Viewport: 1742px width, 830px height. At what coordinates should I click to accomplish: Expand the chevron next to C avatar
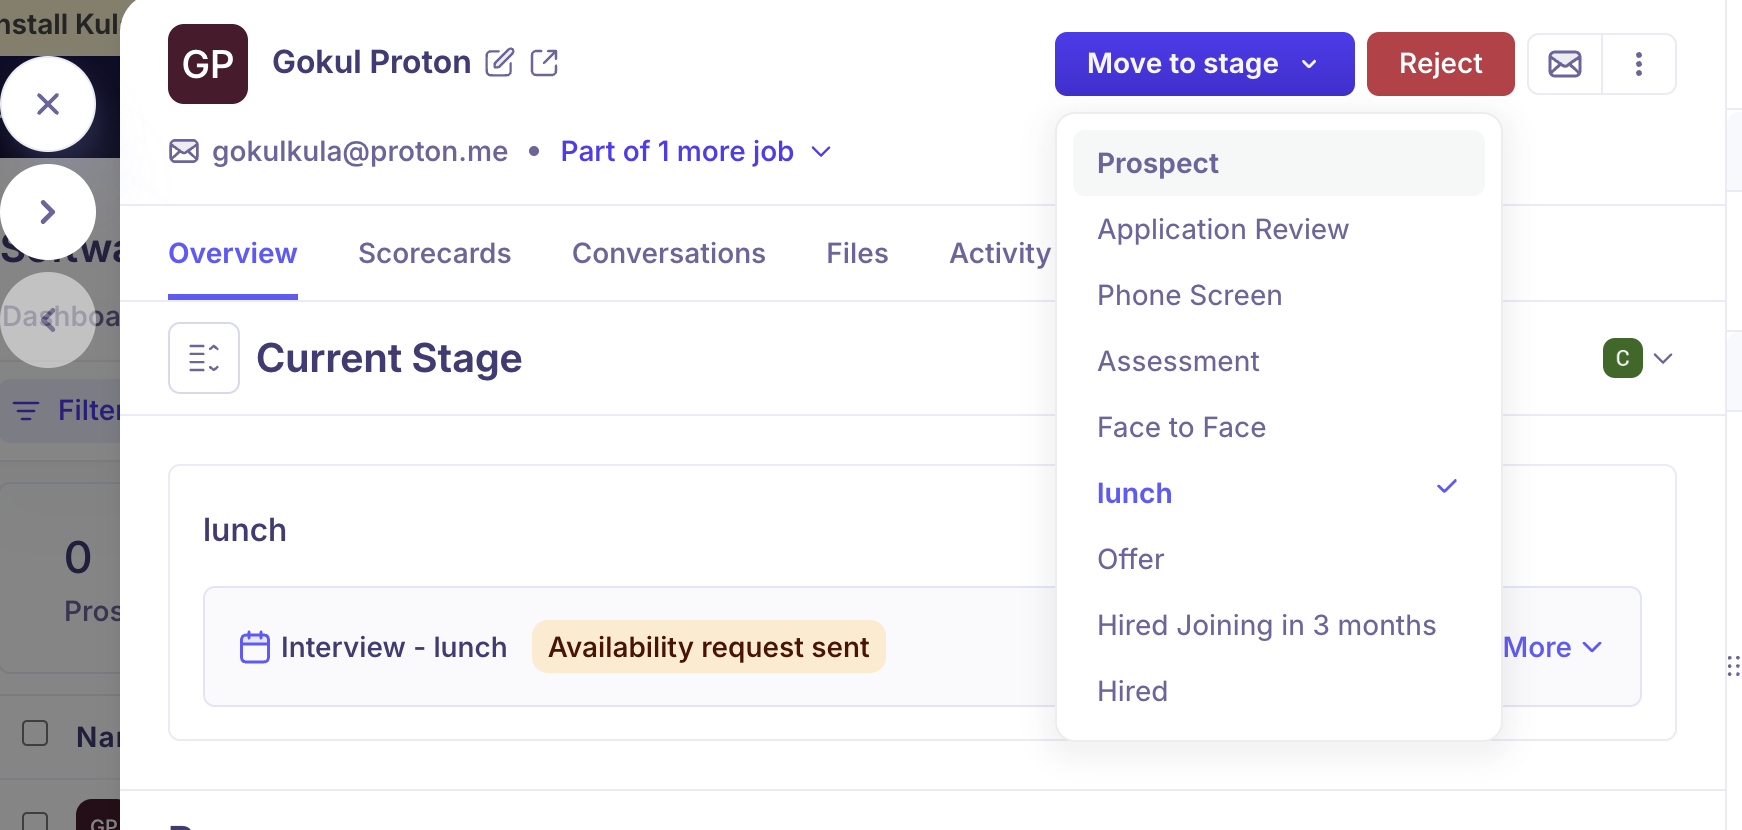point(1663,358)
